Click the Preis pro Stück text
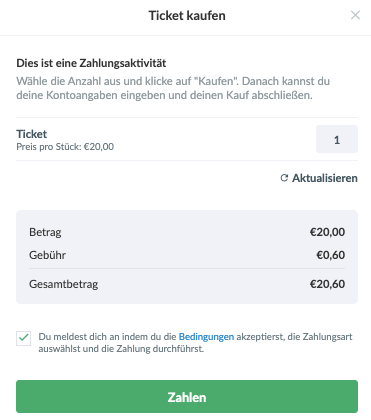This screenshot has height=420, width=371. tap(65, 147)
